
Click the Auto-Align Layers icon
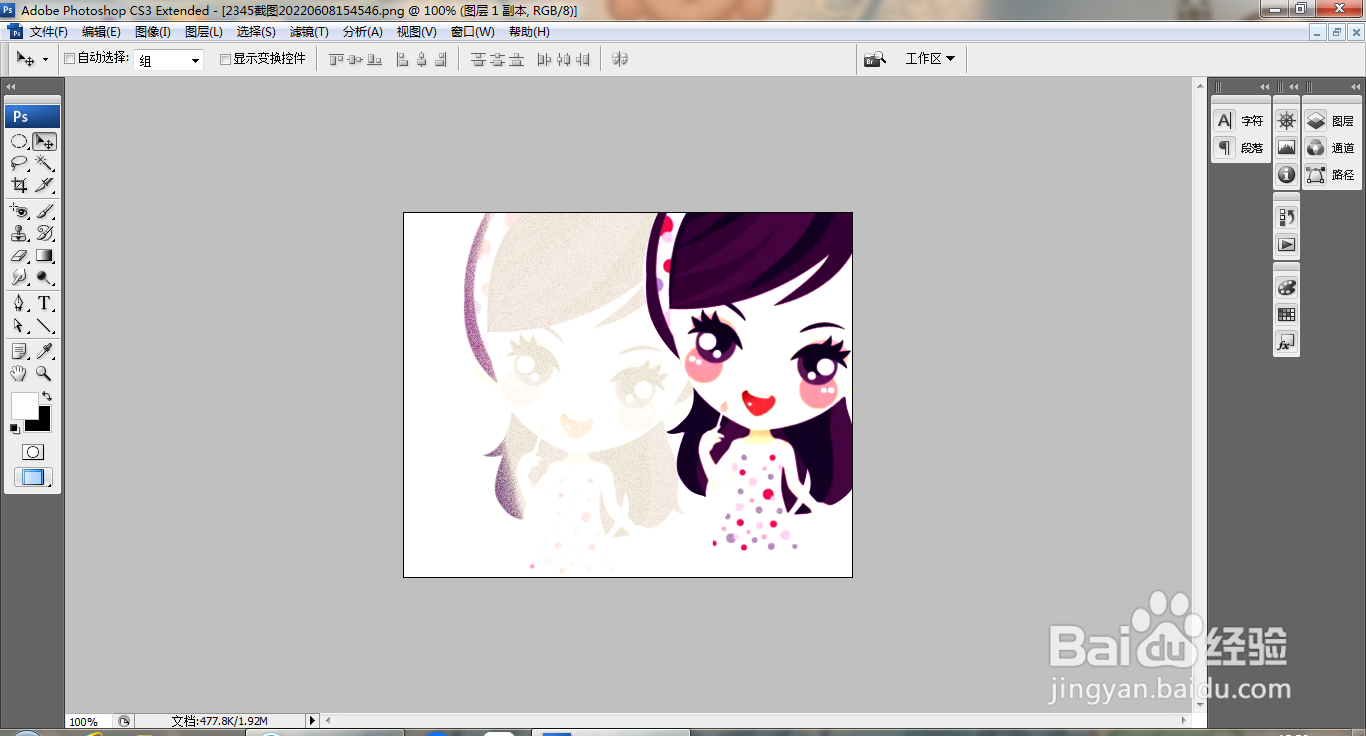click(620, 60)
